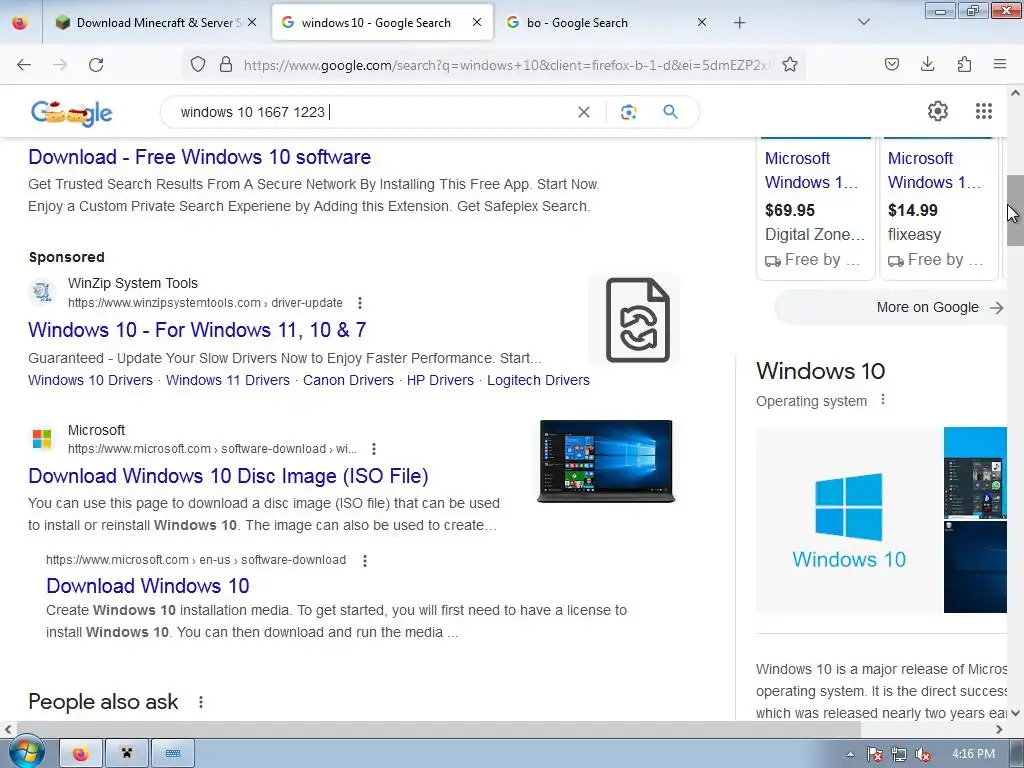Image resolution: width=1024 pixels, height=768 pixels.
Task: Close the 'bo - Google Search' tab
Action: point(701,22)
